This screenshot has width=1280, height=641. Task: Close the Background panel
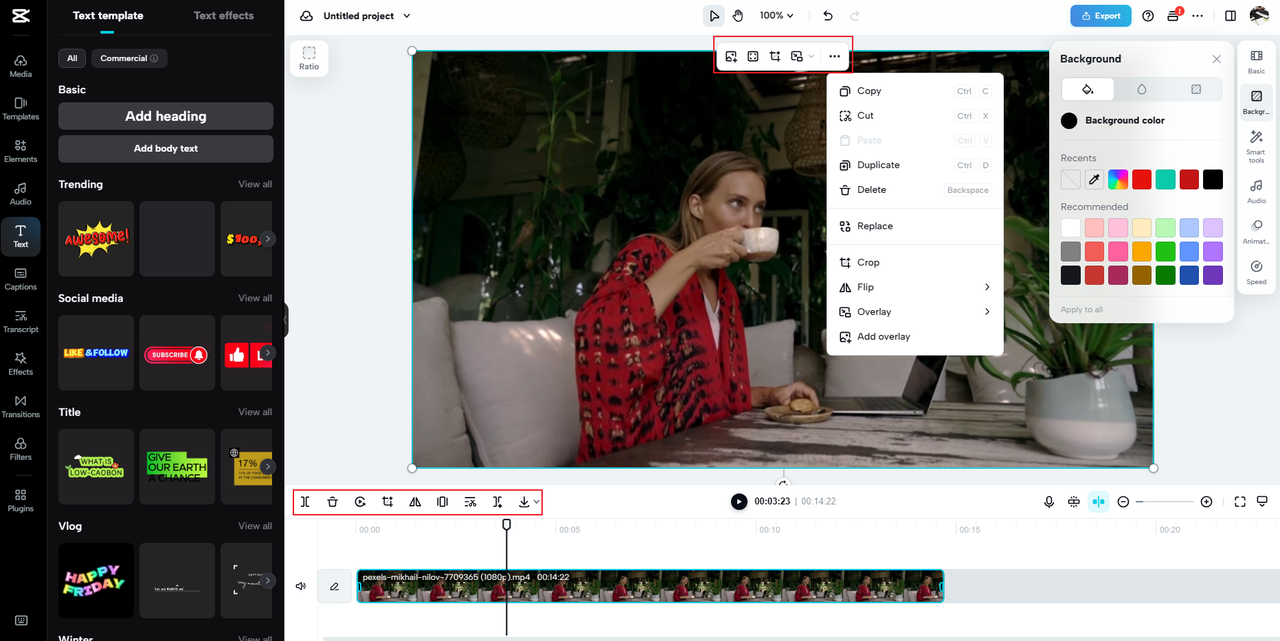(x=1216, y=59)
